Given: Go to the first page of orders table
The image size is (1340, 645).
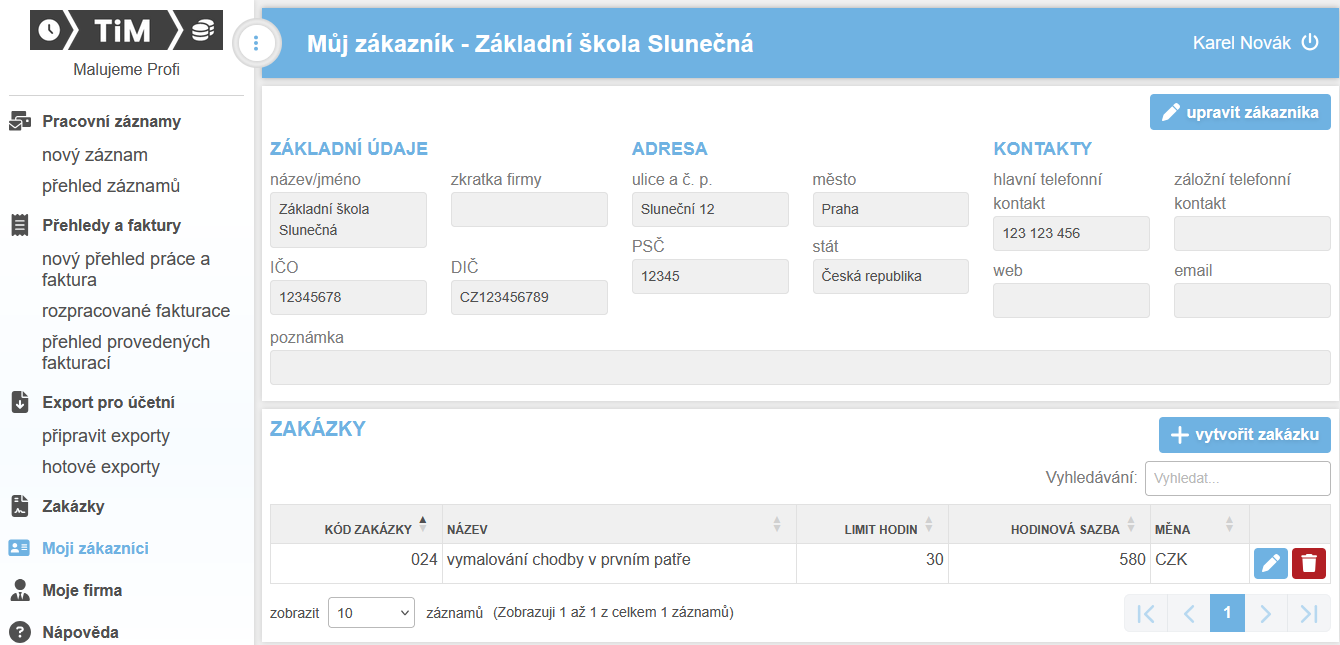Looking at the screenshot, I should point(1146,613).
